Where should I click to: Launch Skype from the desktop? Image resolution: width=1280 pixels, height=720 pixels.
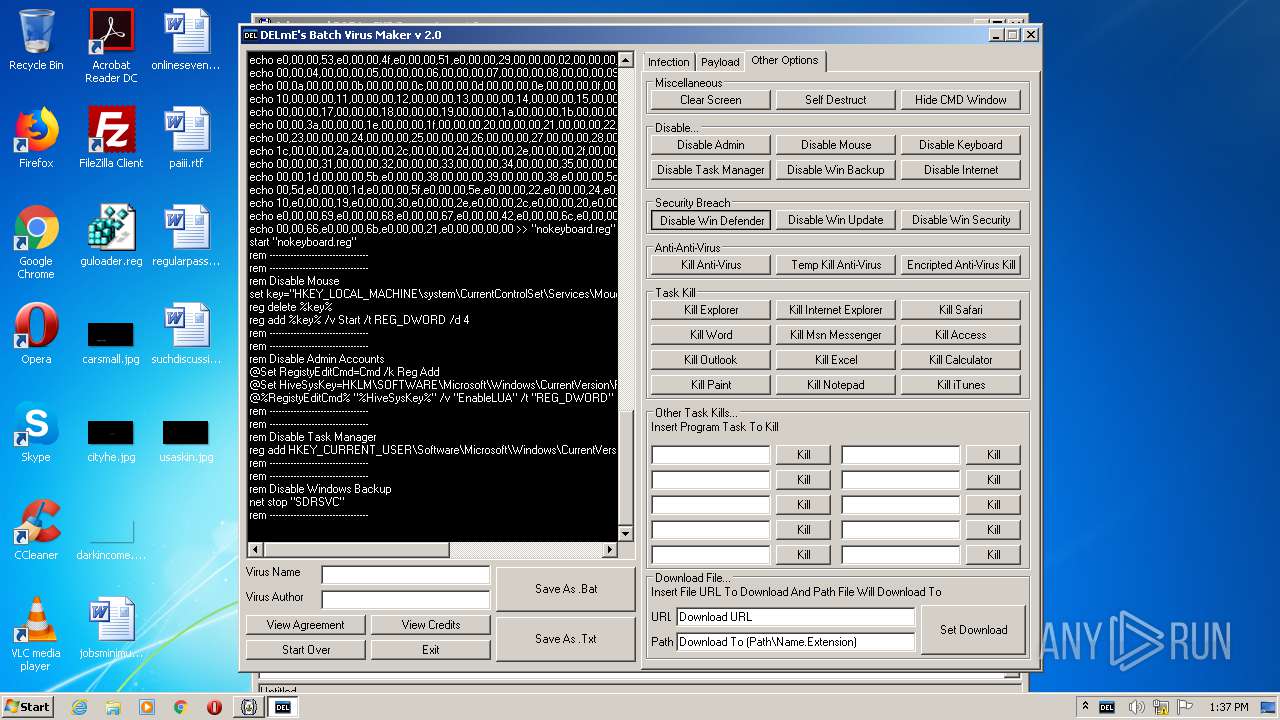click(36, 432)
